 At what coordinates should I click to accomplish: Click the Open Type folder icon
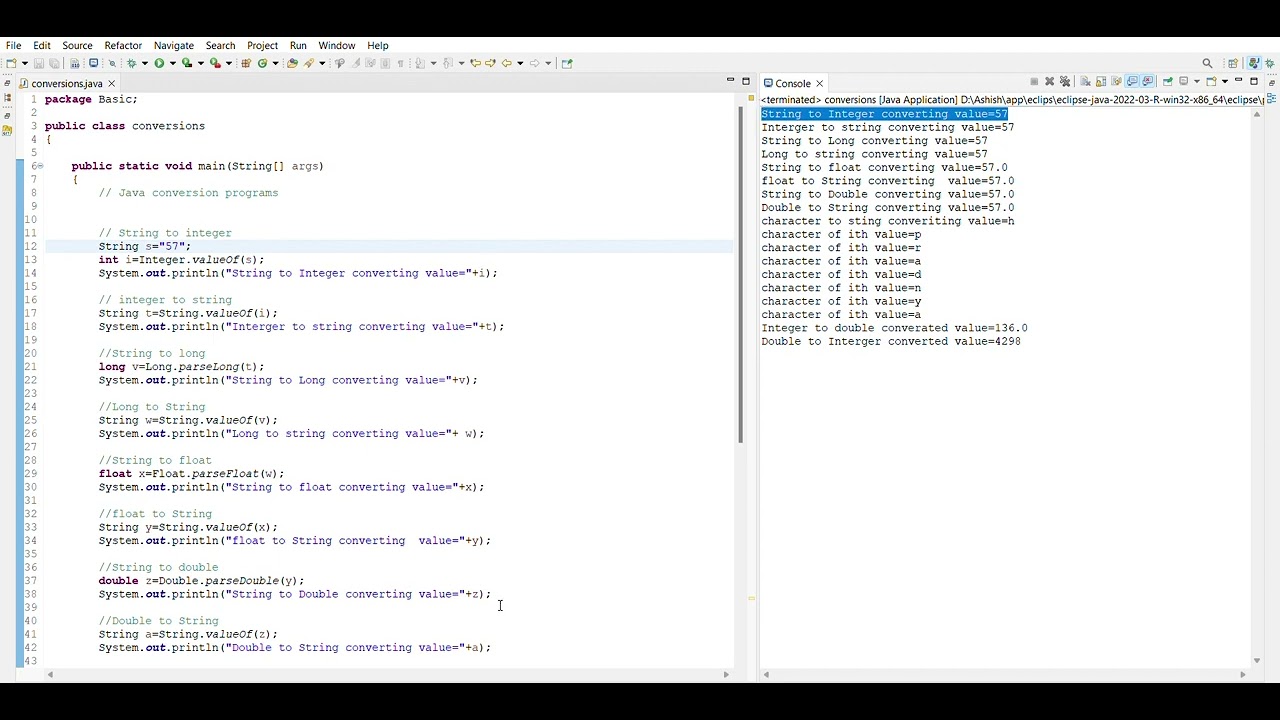[292, 63]
